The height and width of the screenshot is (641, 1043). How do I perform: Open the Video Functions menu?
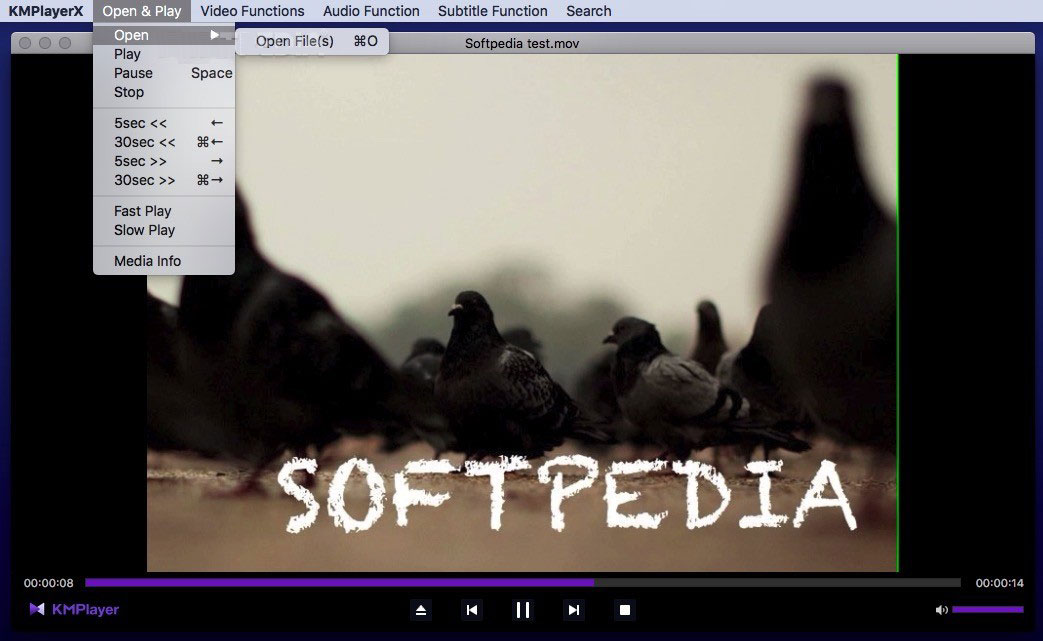(252, 11)
